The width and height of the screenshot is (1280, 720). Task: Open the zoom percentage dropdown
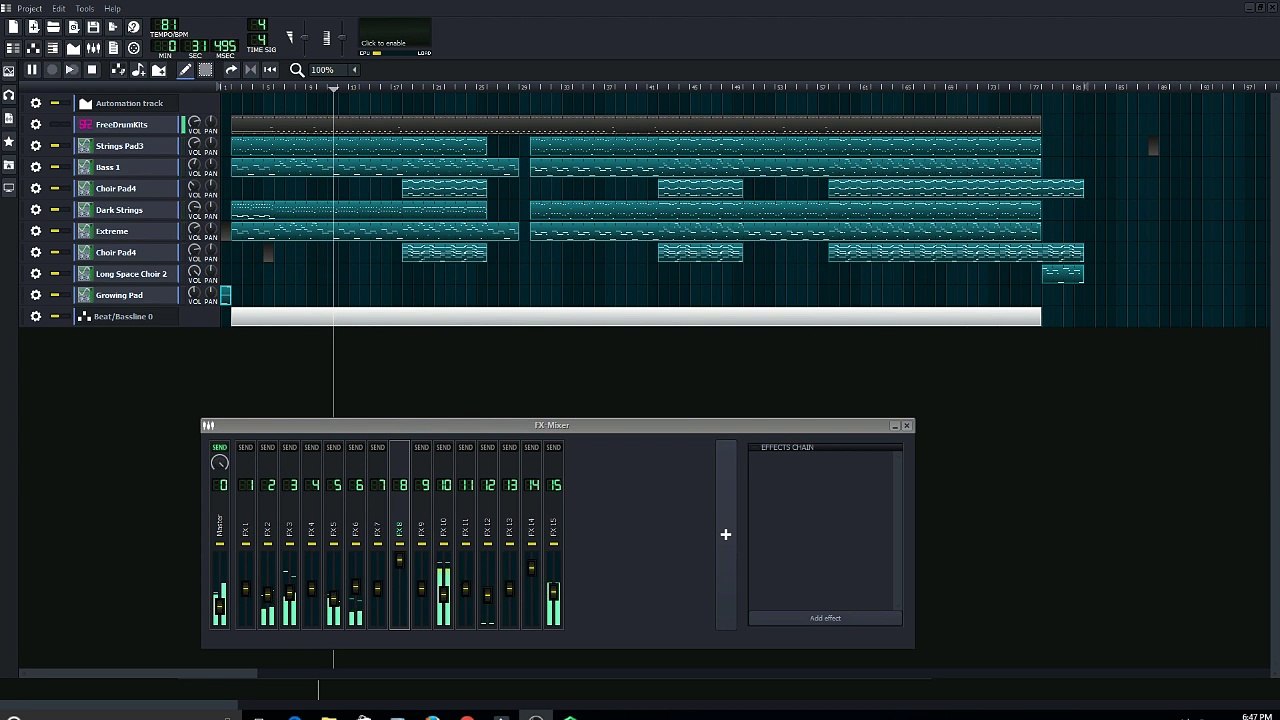(x=353, y=70)
